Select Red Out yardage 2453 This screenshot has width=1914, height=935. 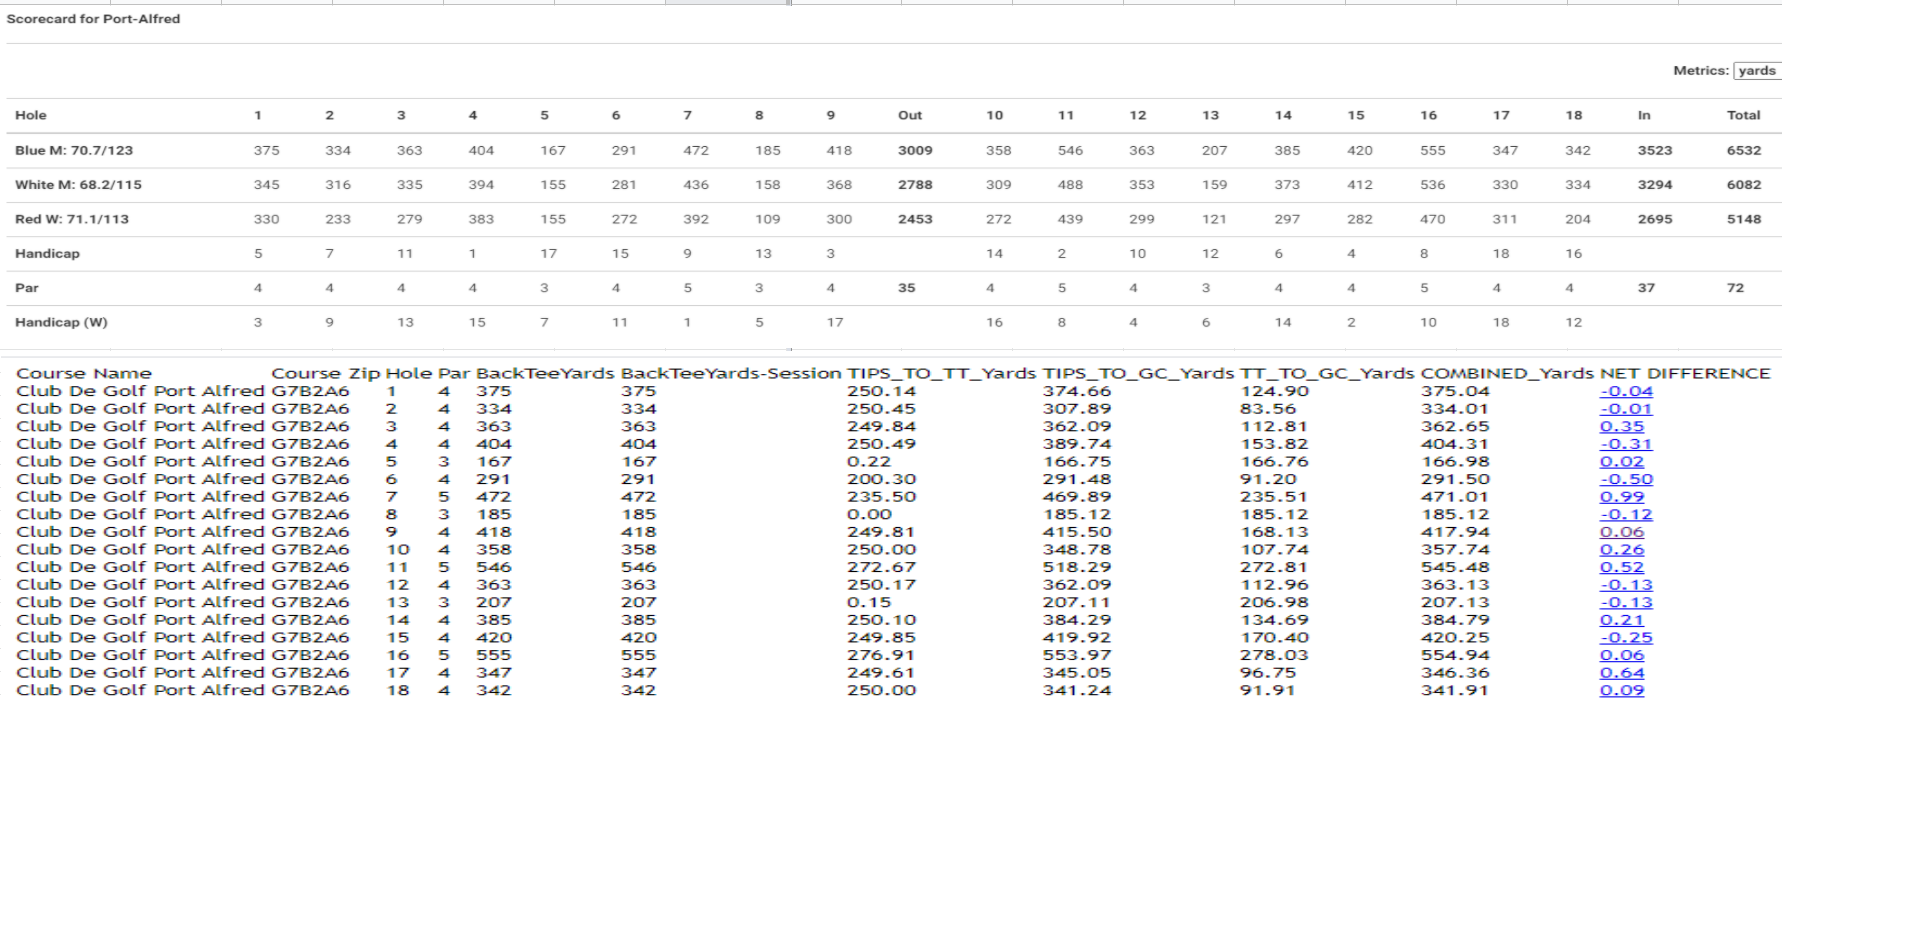[x=915, y=219]
